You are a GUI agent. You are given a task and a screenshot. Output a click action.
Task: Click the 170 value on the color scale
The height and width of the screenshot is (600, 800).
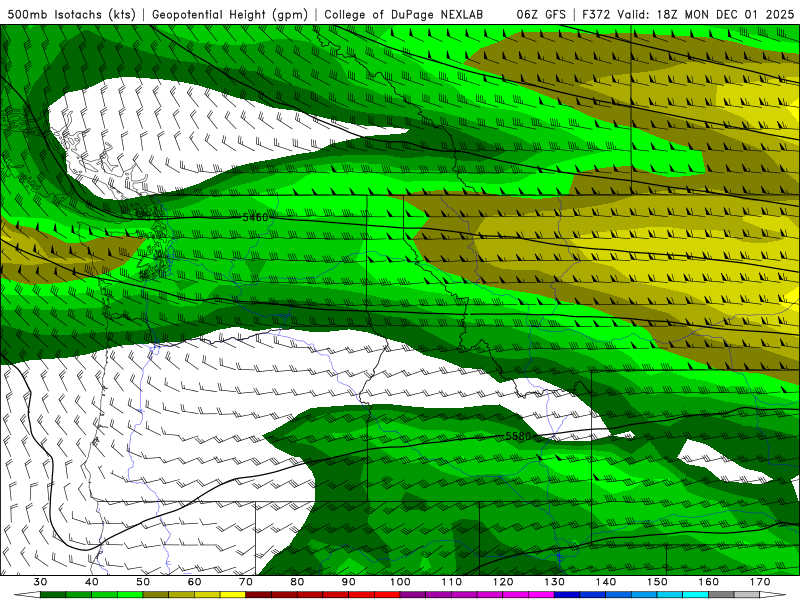pyautogui.click(x=760, y=582)
